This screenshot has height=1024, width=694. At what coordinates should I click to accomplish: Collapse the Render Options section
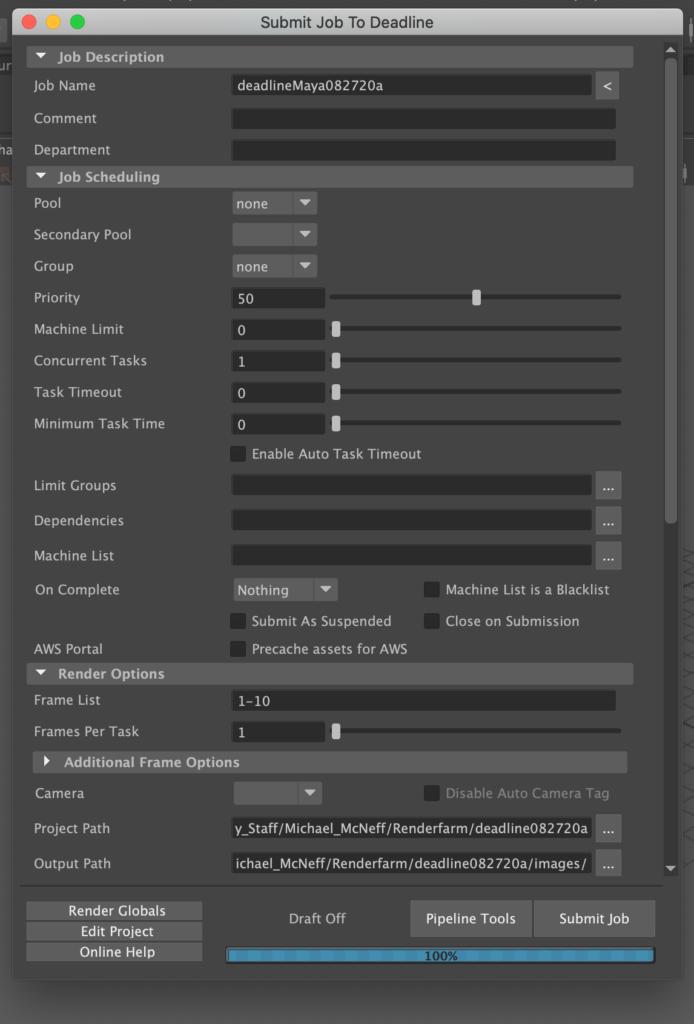[x=41, y=673]
